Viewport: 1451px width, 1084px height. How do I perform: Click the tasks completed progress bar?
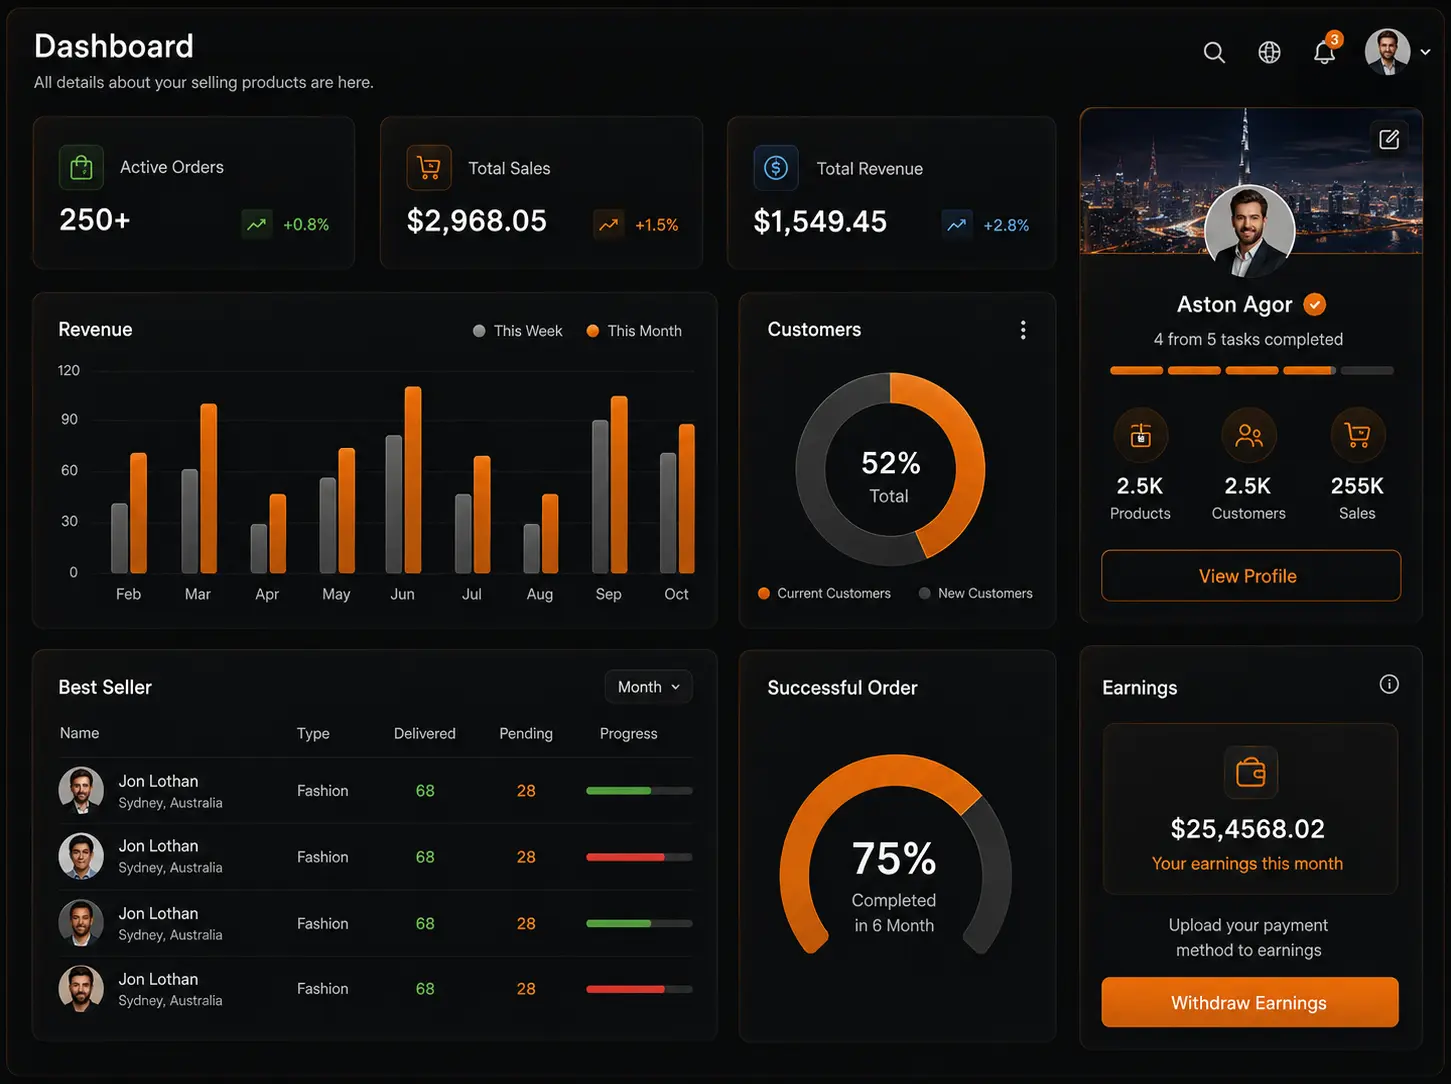[1251, 370]
